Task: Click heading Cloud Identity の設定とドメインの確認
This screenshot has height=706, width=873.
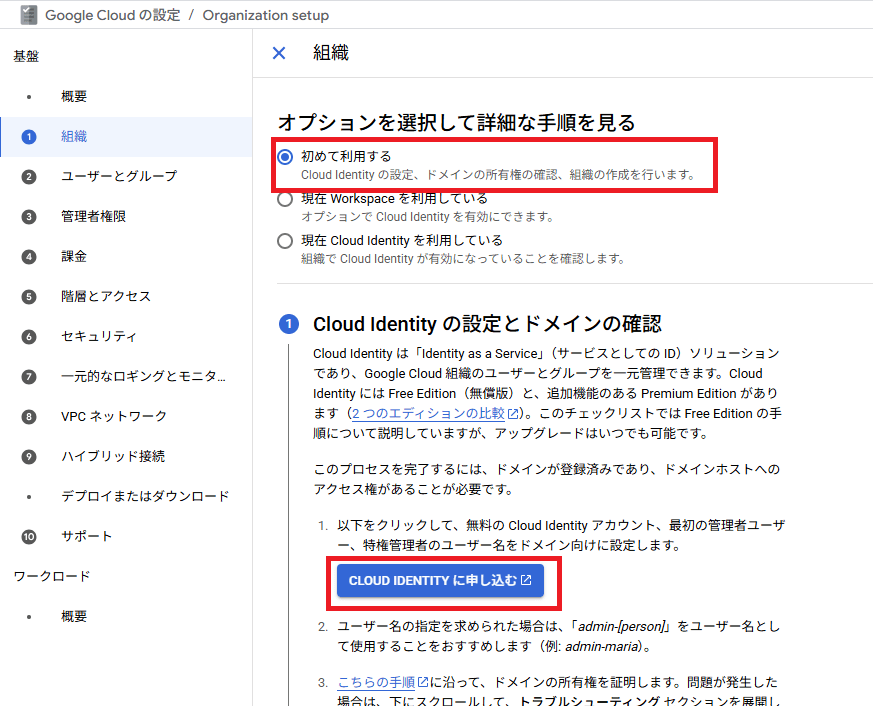Action: 487,324
